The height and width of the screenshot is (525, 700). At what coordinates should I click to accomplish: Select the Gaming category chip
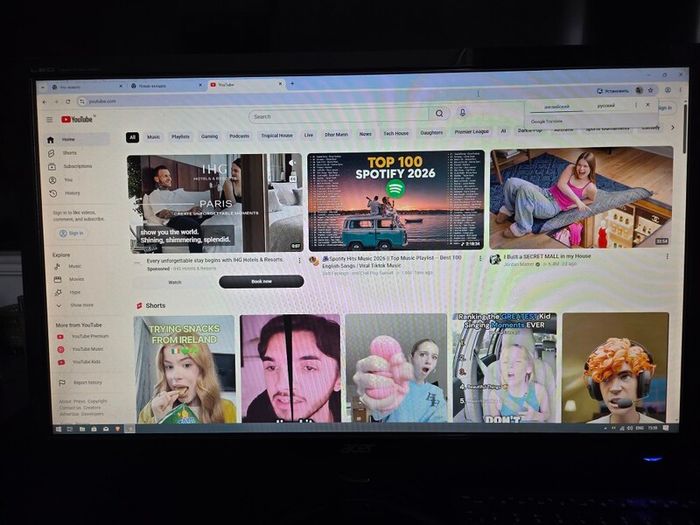click(209, 136)
